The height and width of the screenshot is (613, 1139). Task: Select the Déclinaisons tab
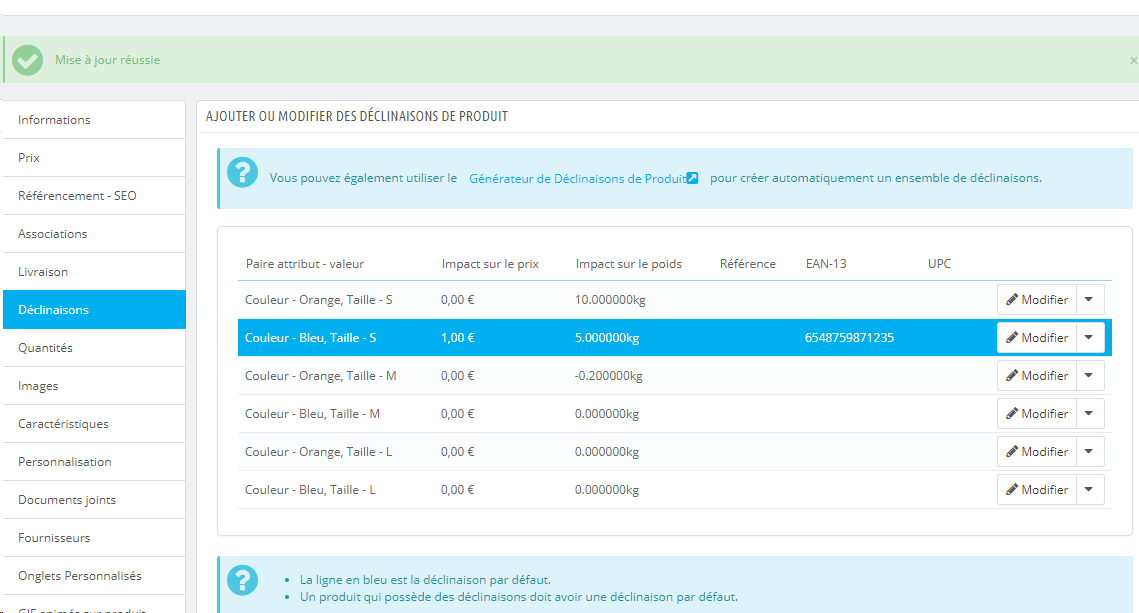(94, 309)
